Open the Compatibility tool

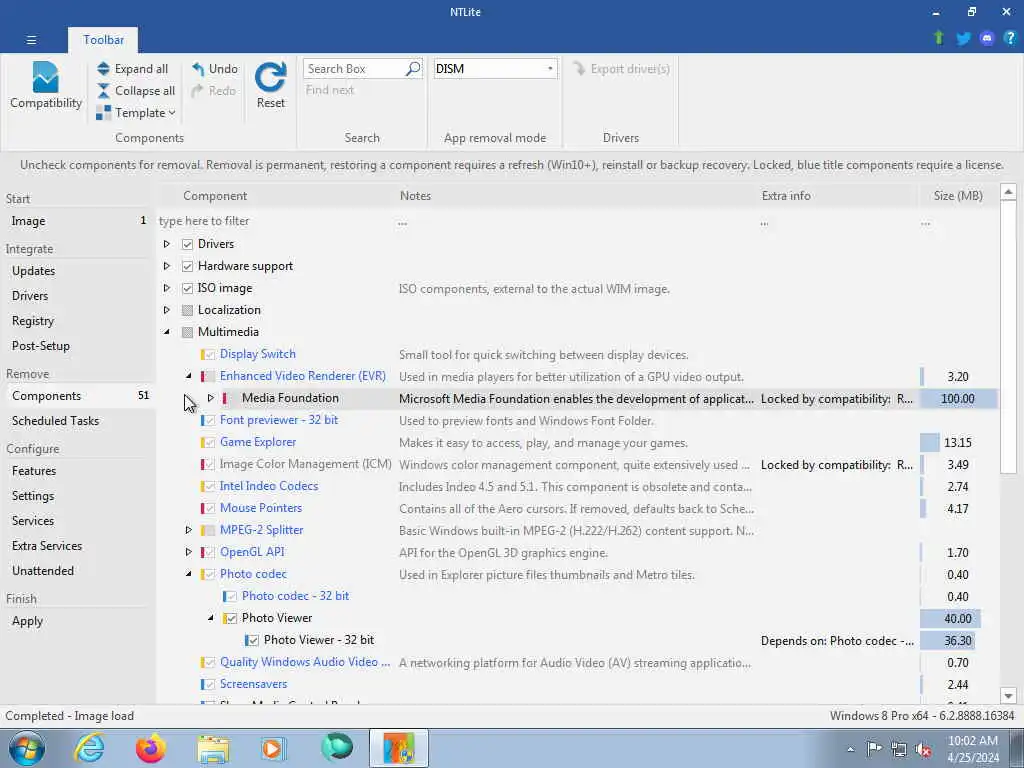(46, 86)
